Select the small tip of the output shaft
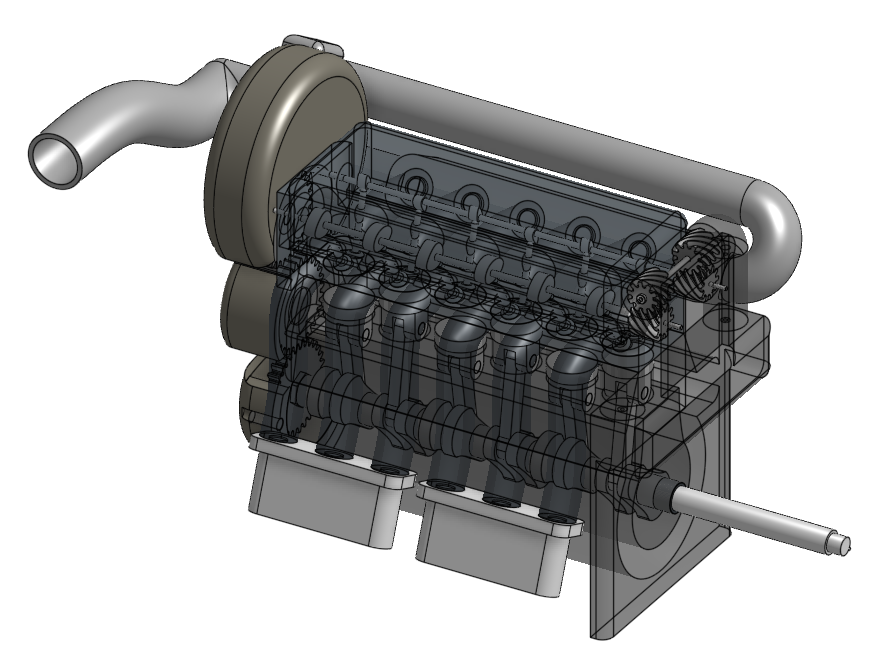The width and height of the screenshot is (870, 649). 841,544
